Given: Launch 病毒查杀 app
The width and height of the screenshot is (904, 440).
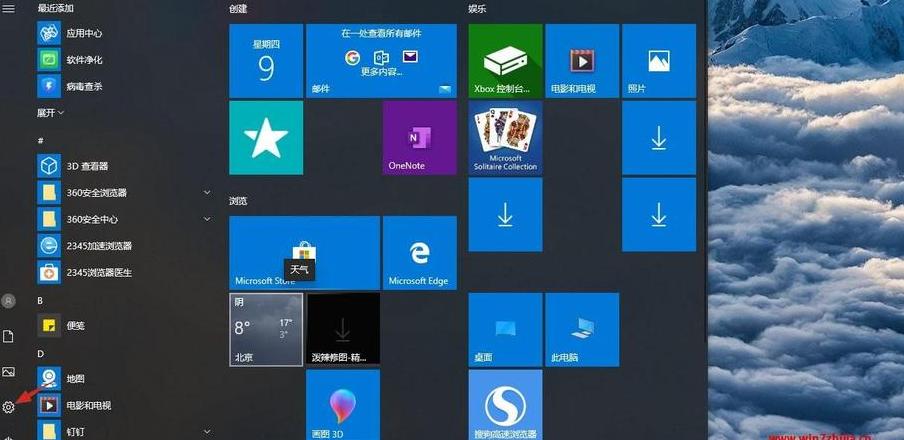Looking at the screenshot, I should pyautogui.click(x=126, y=87).
